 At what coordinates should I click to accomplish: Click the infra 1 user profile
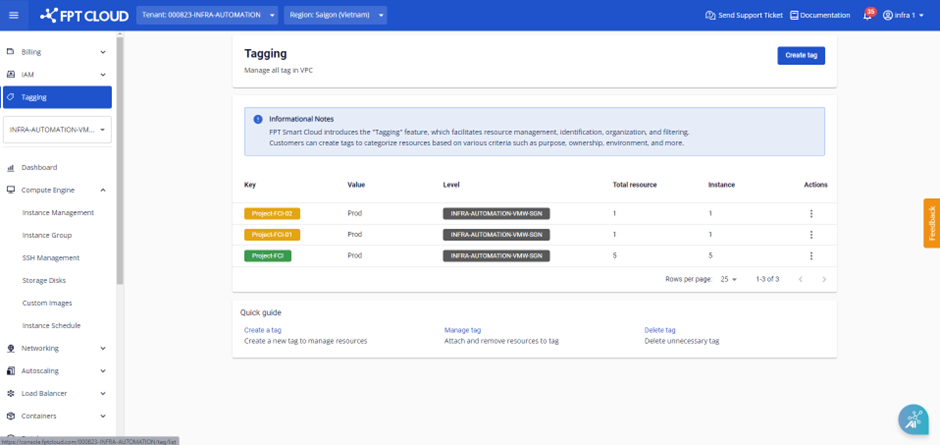pyautogui.click(x=903, y=16)
